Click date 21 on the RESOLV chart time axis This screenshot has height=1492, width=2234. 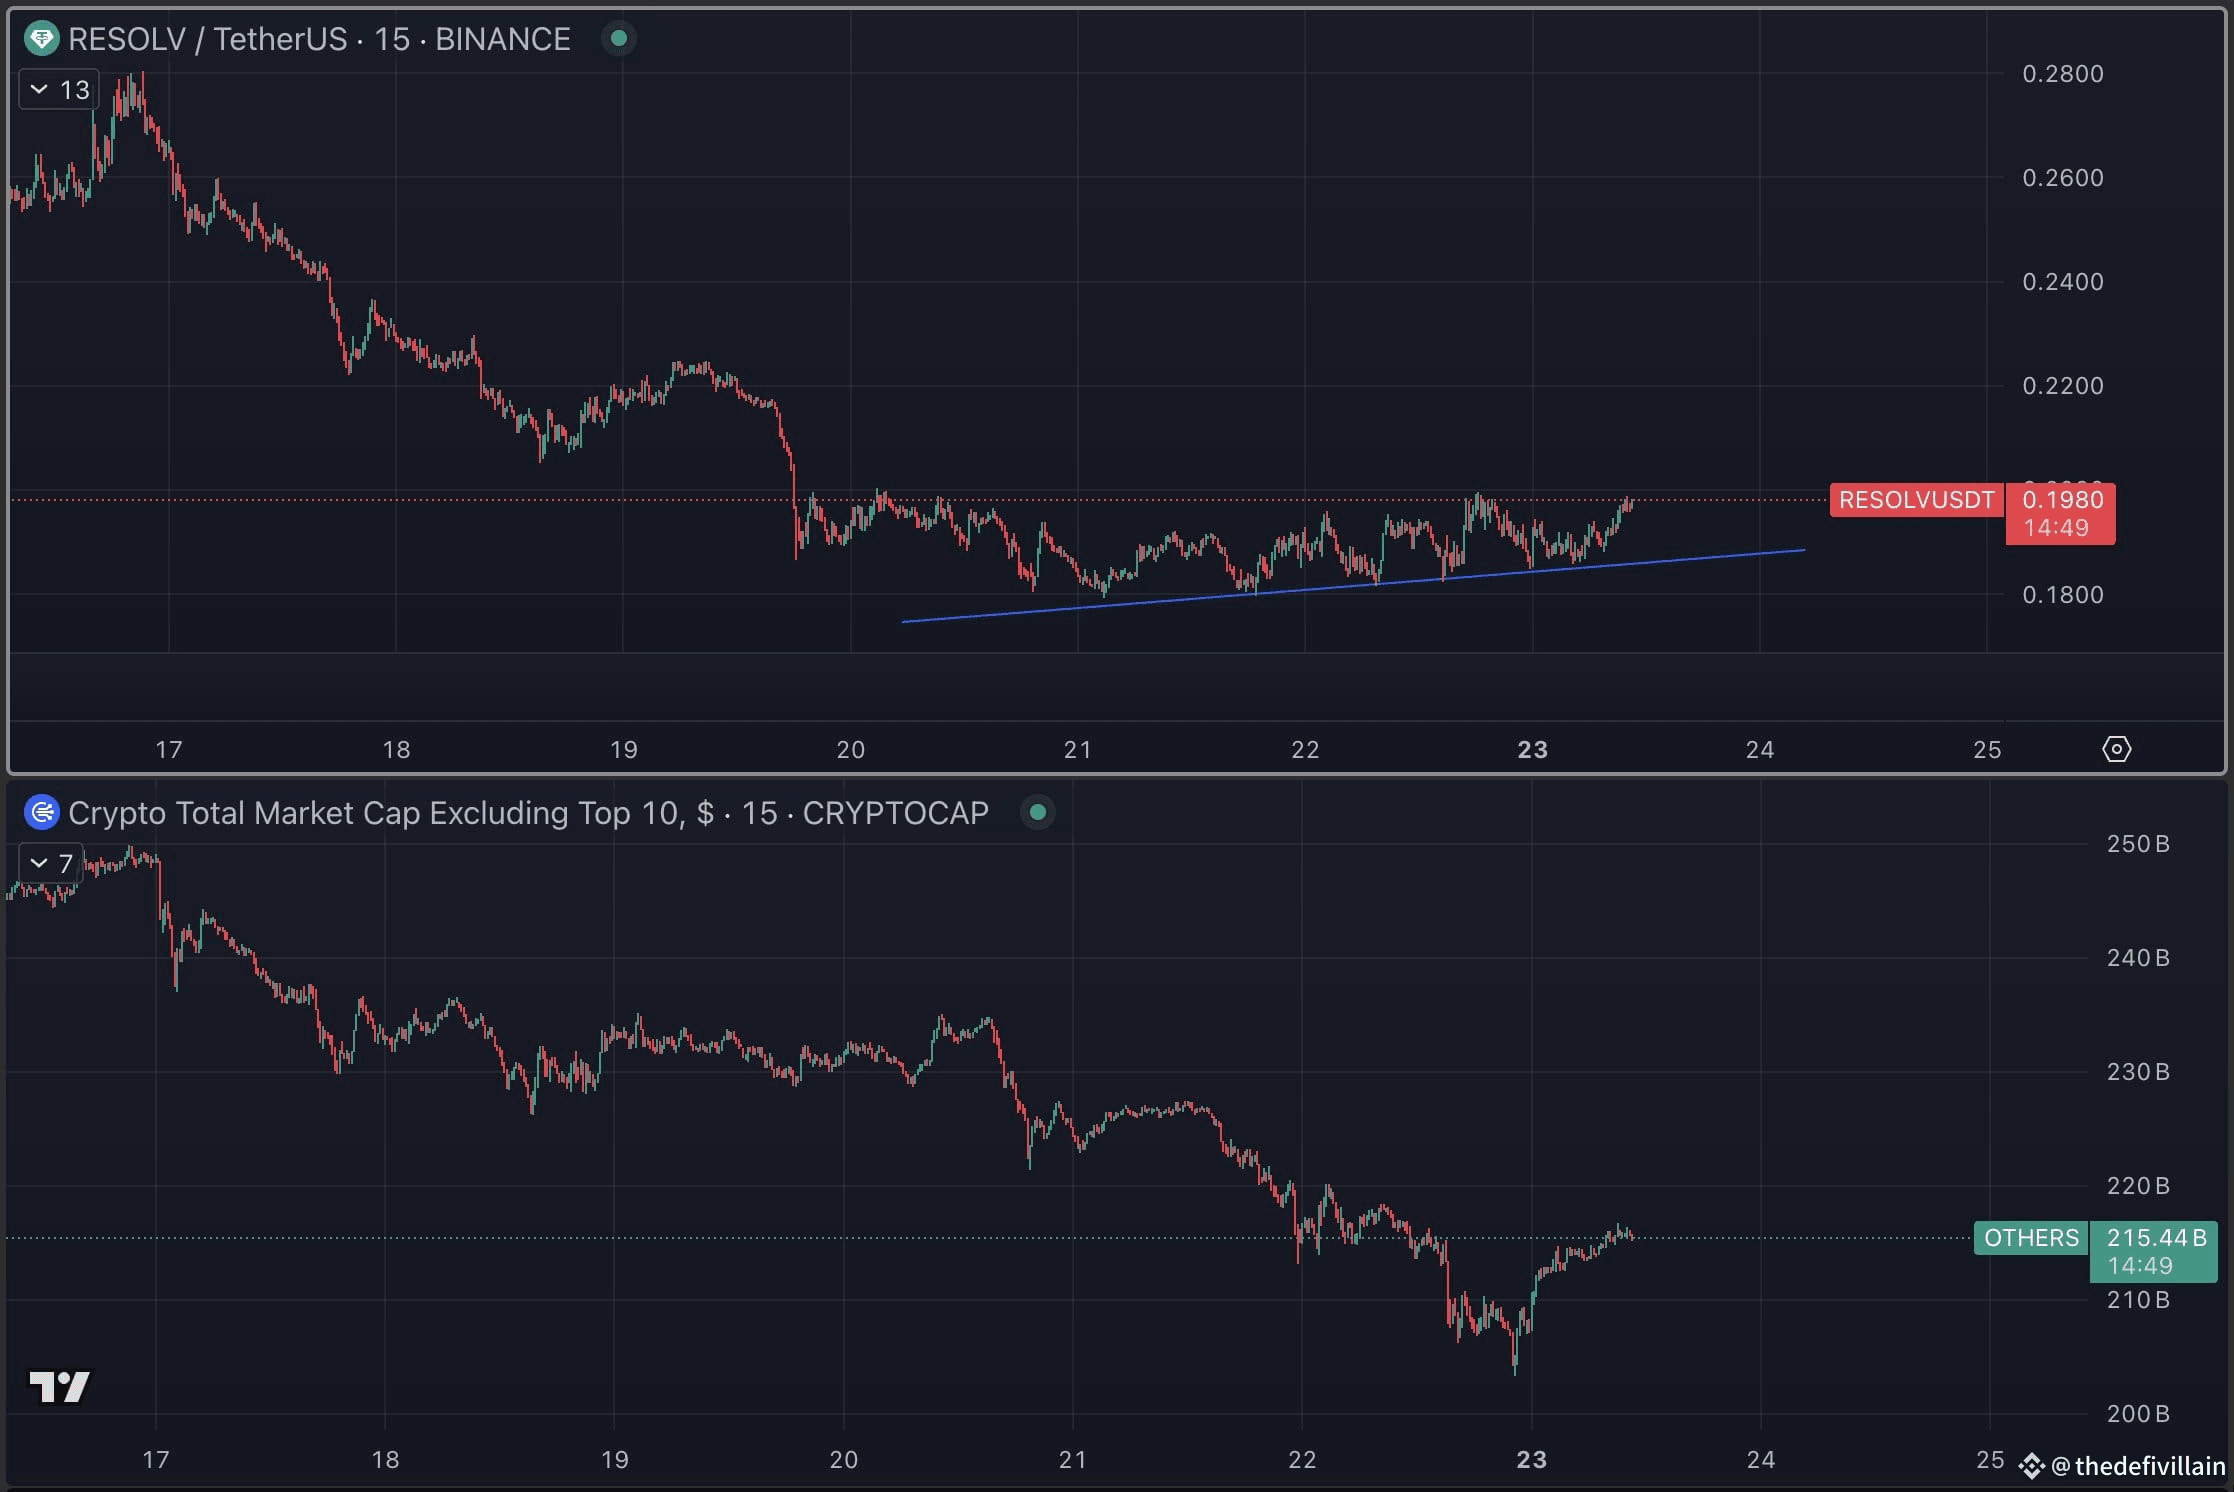(1077, 749)
